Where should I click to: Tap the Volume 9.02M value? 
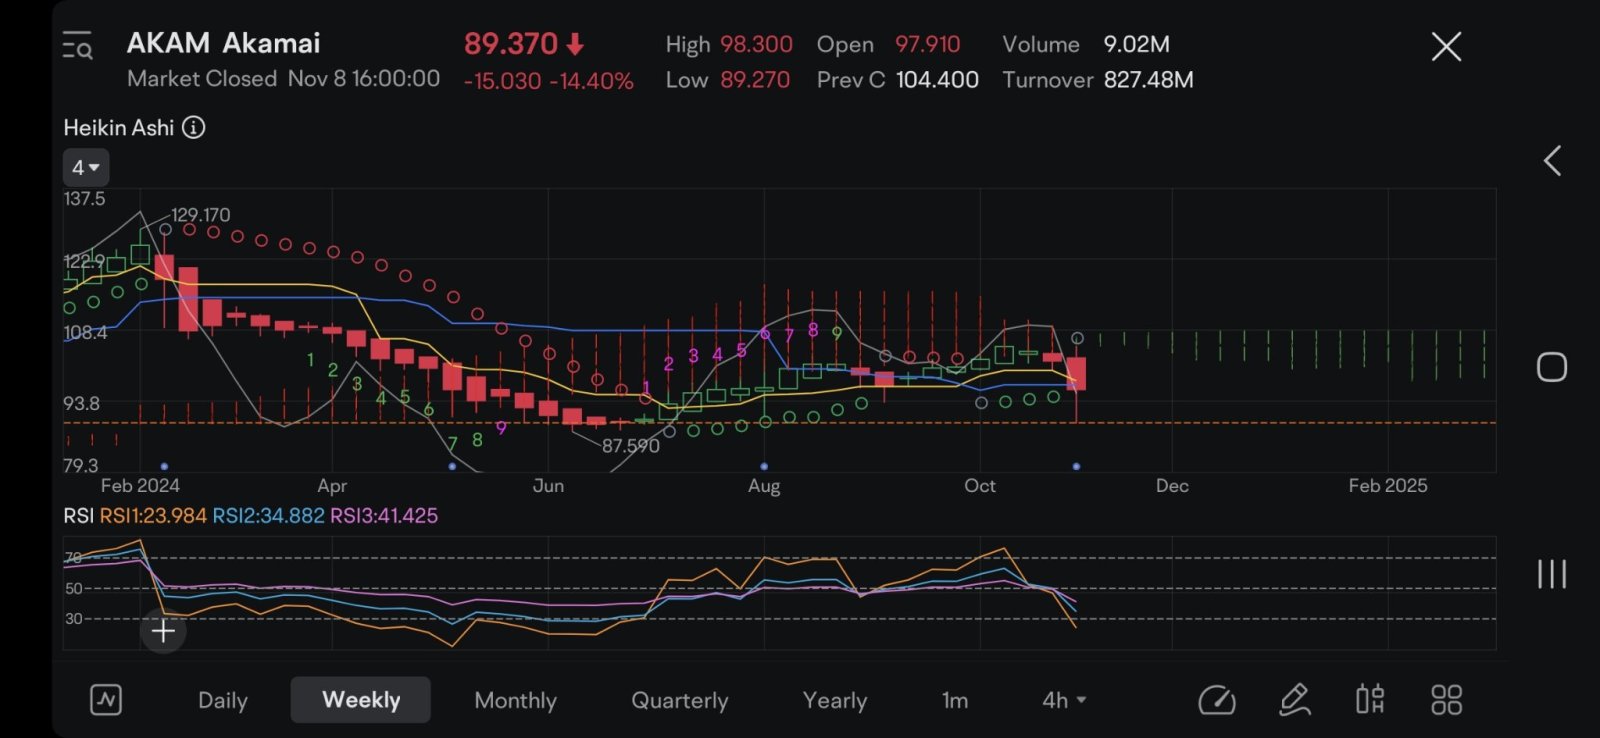(1136, 44)
